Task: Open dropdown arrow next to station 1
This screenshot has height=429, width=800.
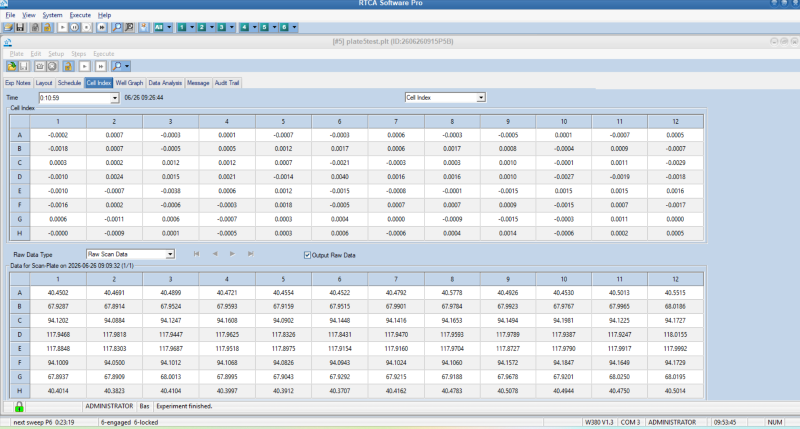Action: click(192, 28)
